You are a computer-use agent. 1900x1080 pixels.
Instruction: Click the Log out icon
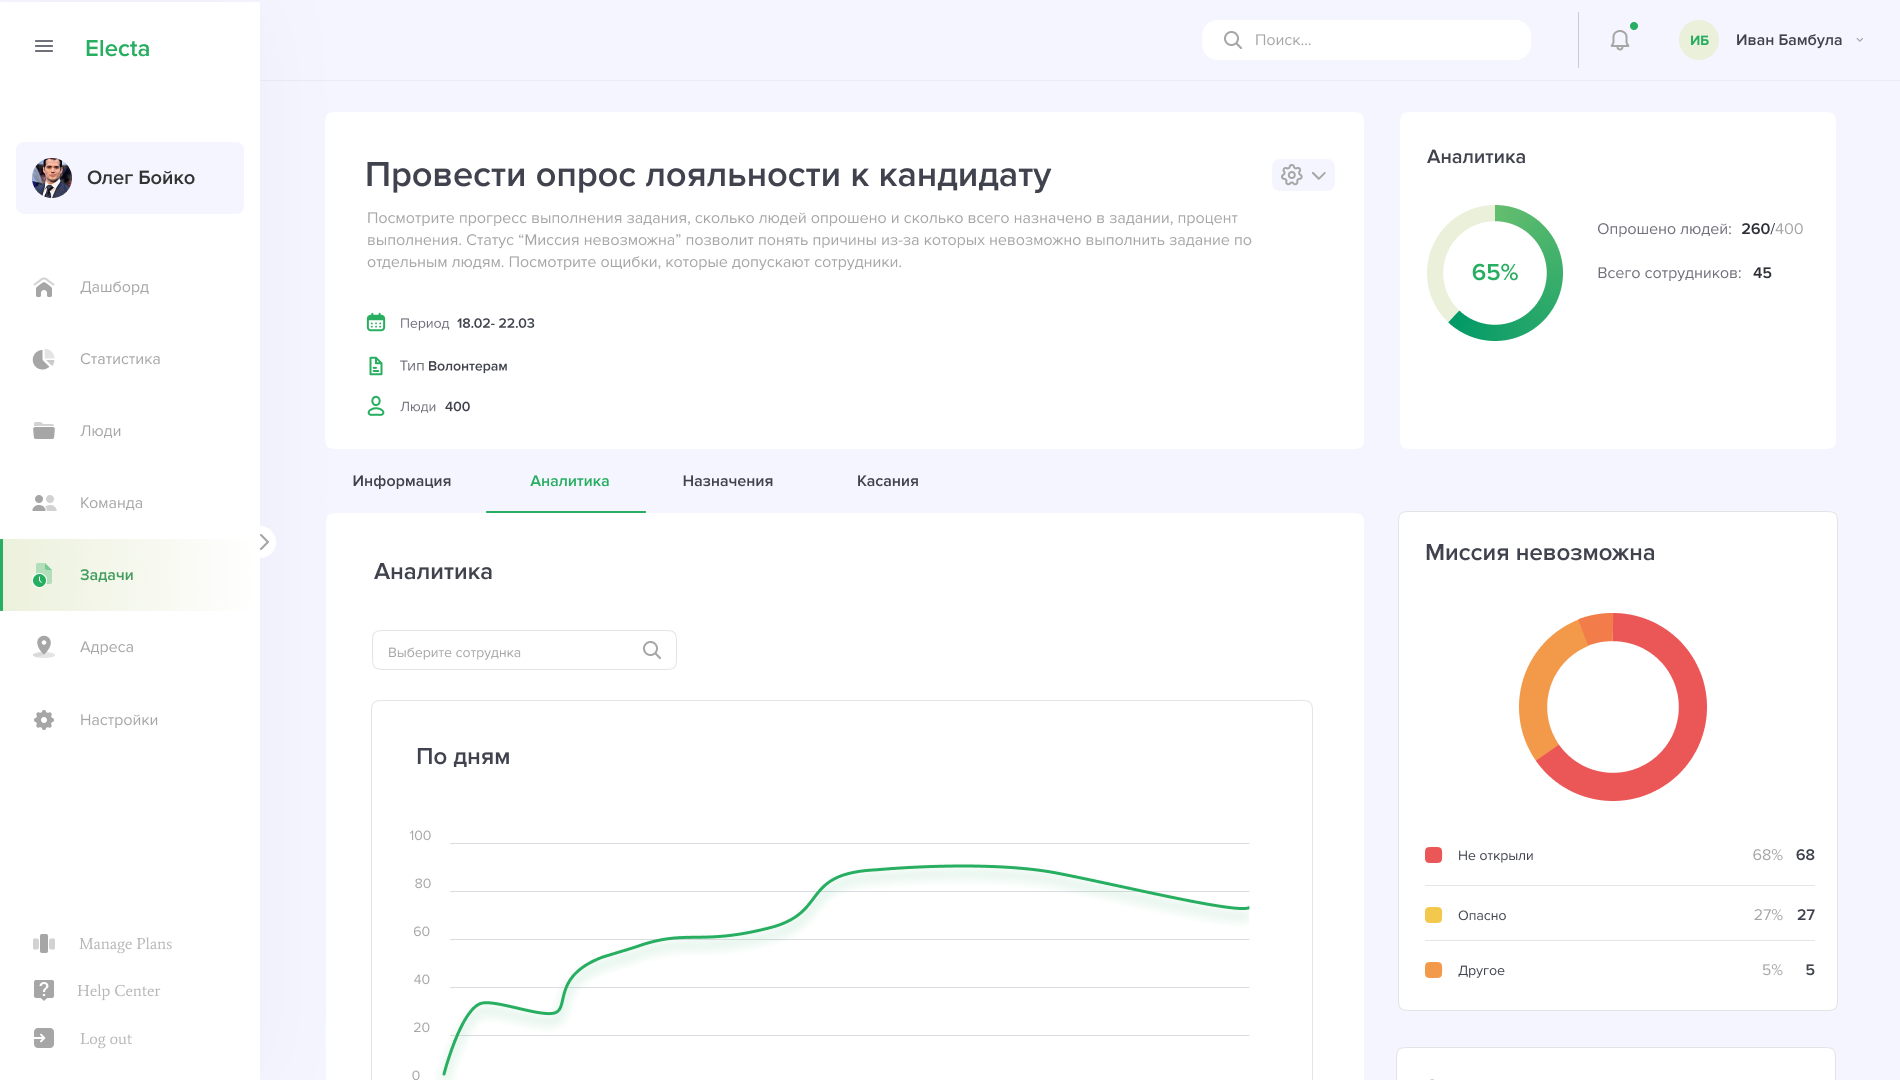44,1038
